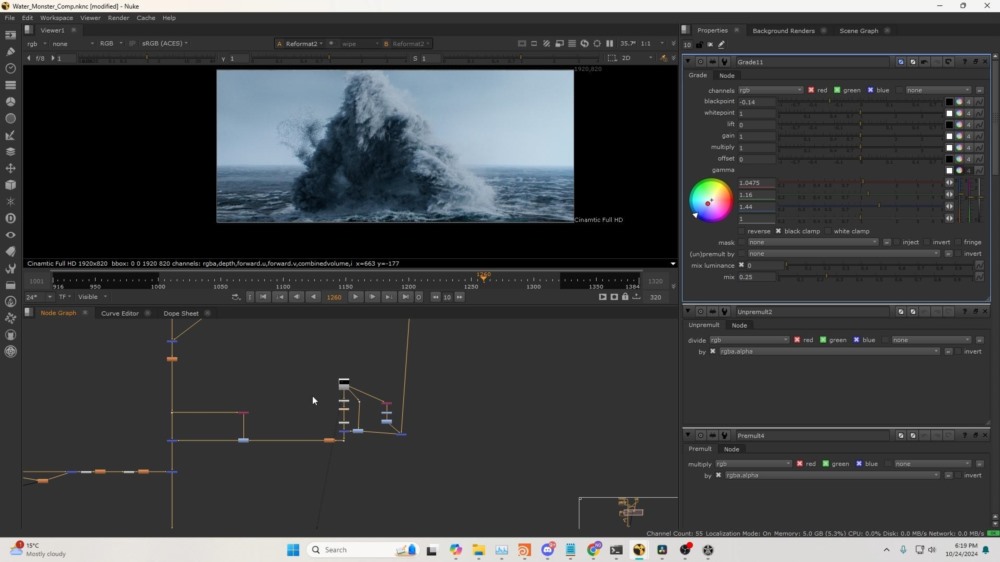Toggle the mix luminance checkbox

point(741,265)
